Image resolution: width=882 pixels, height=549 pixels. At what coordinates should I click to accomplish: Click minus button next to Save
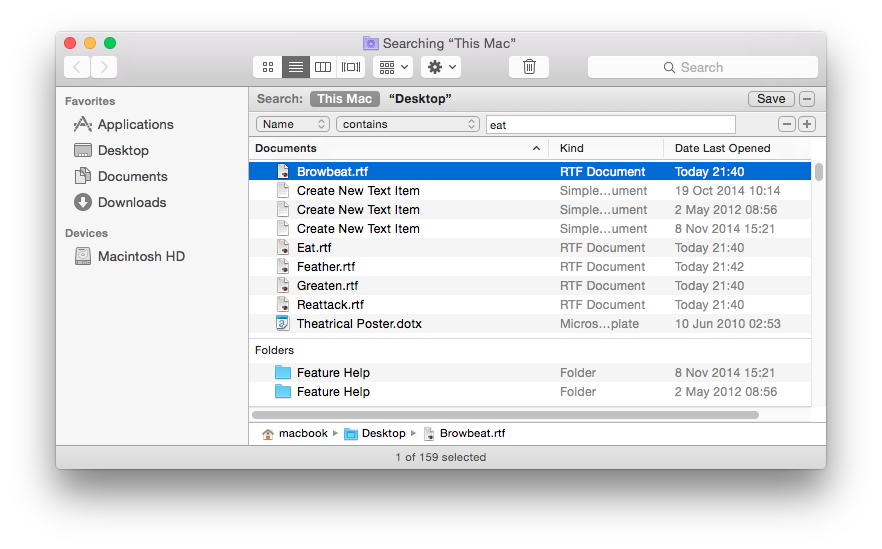pyautogui.click(x=807, y=99)
